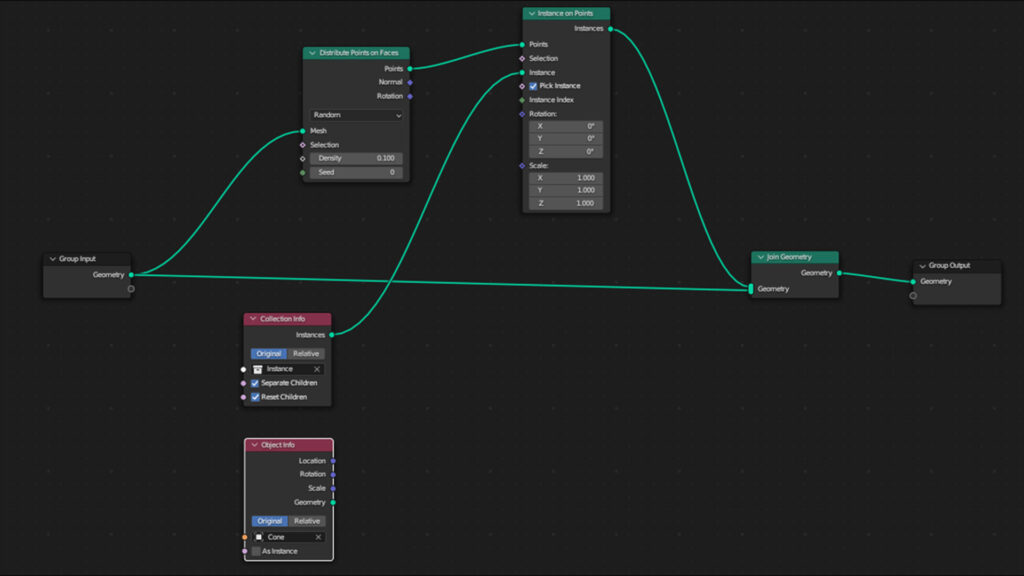
Task: Click the Seed input field on Distribute Points on Faces
Action: pos(356,172)
